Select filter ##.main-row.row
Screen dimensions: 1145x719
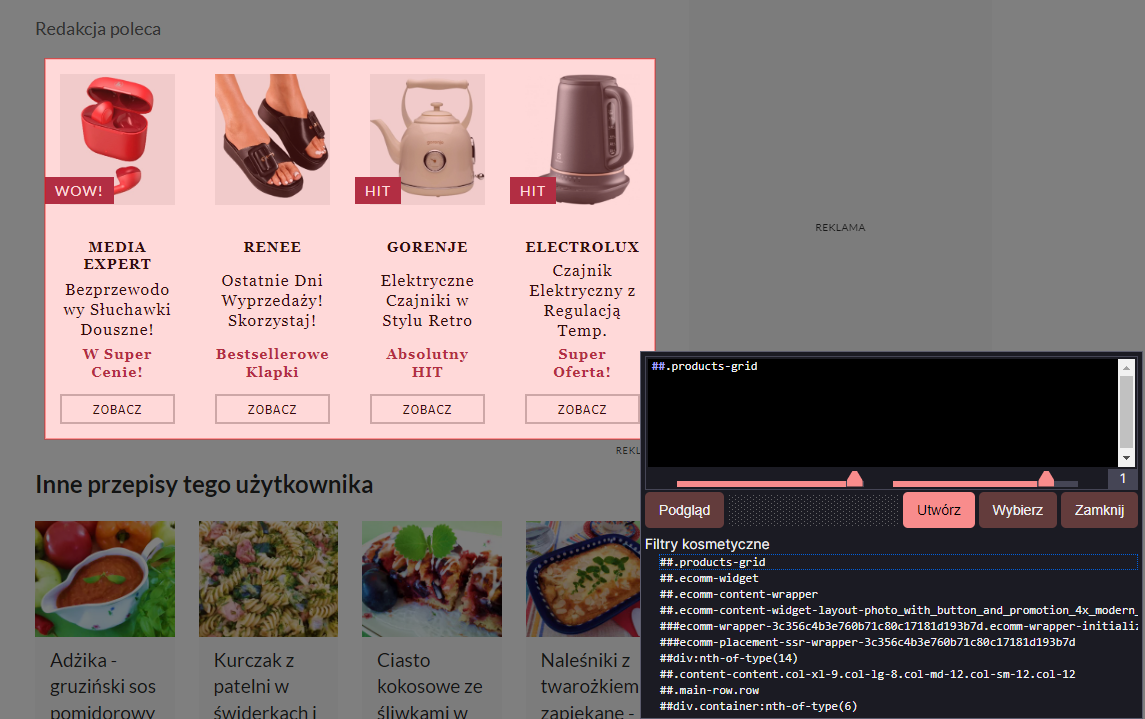tap(898, 691)
